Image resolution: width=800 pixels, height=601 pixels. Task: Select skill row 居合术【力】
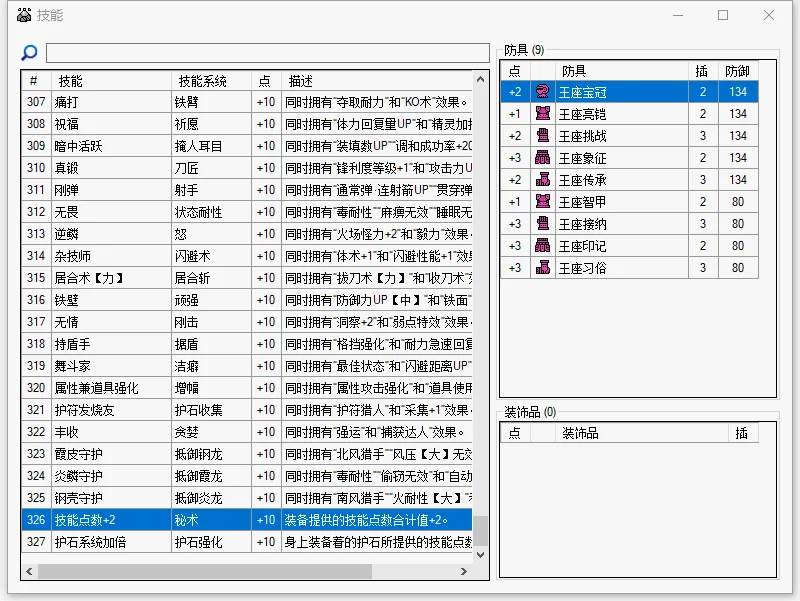coord(247,278)
